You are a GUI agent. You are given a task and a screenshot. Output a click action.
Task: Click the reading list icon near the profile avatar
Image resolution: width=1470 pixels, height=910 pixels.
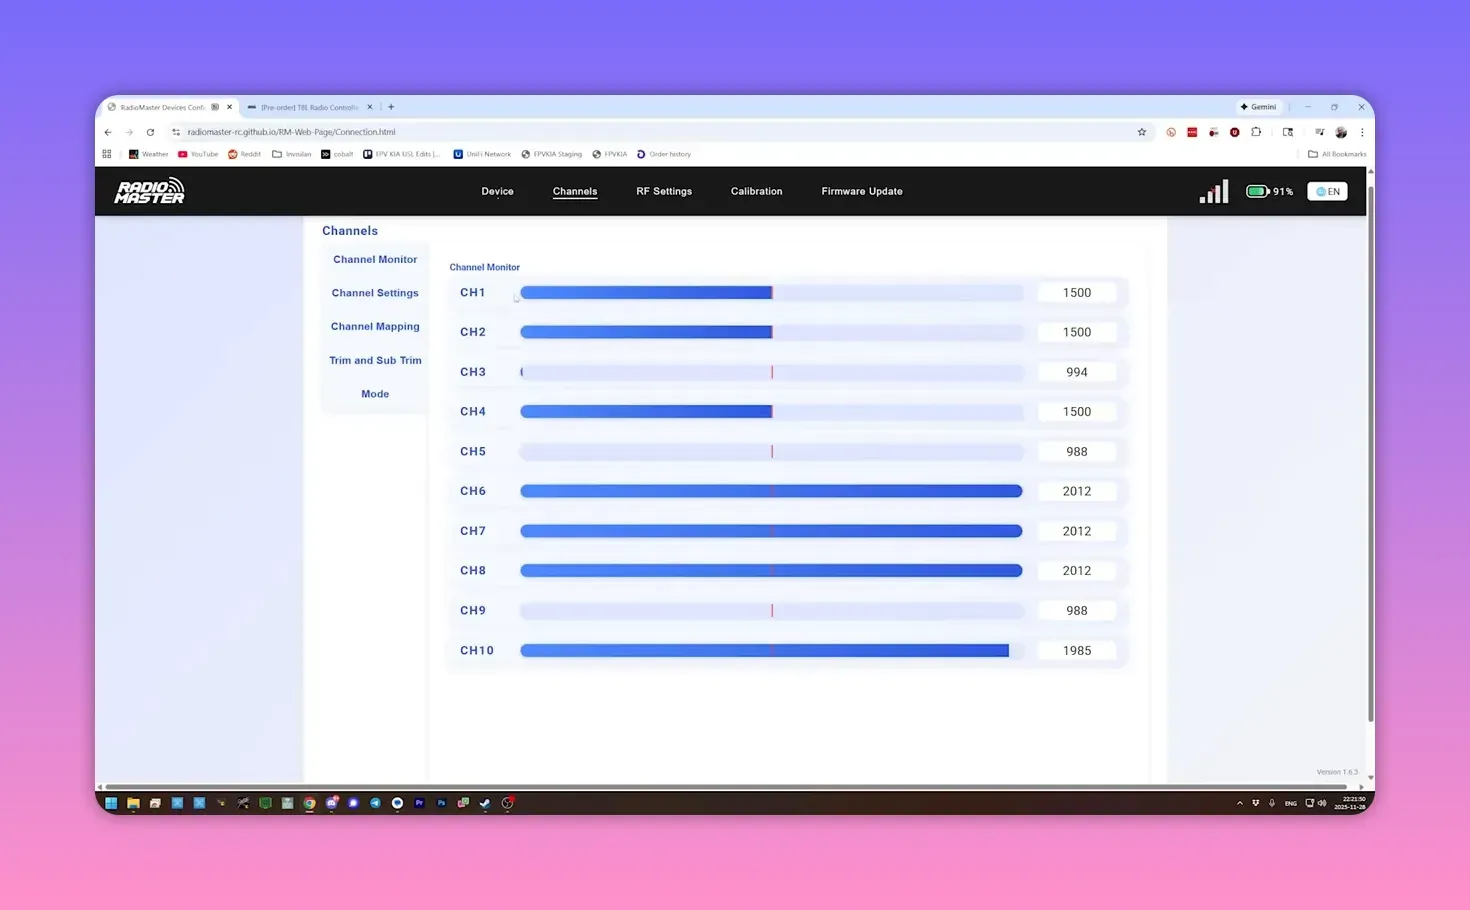[x=1319, y=131]
